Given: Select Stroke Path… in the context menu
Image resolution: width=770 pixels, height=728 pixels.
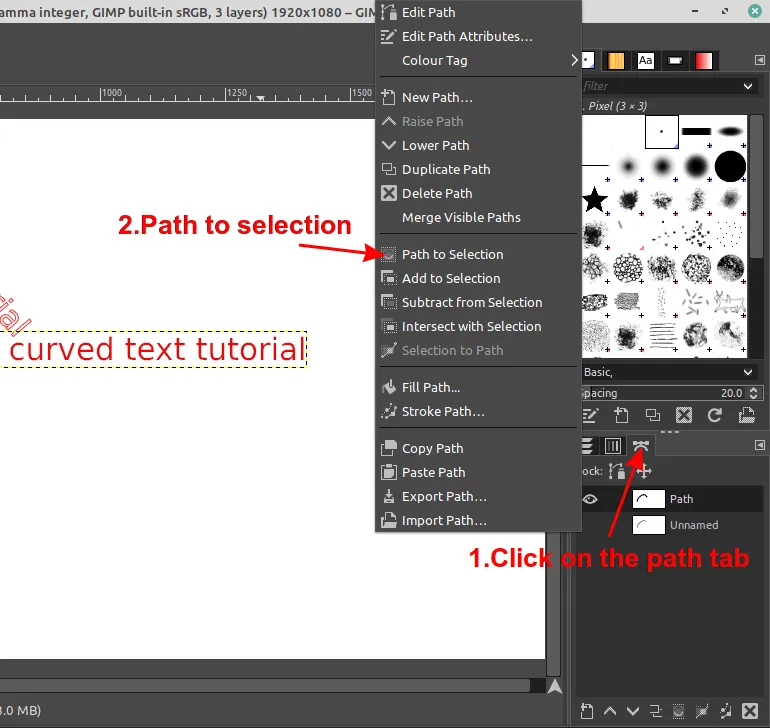Looking at the screenshot, I should (x=443, y=411).
